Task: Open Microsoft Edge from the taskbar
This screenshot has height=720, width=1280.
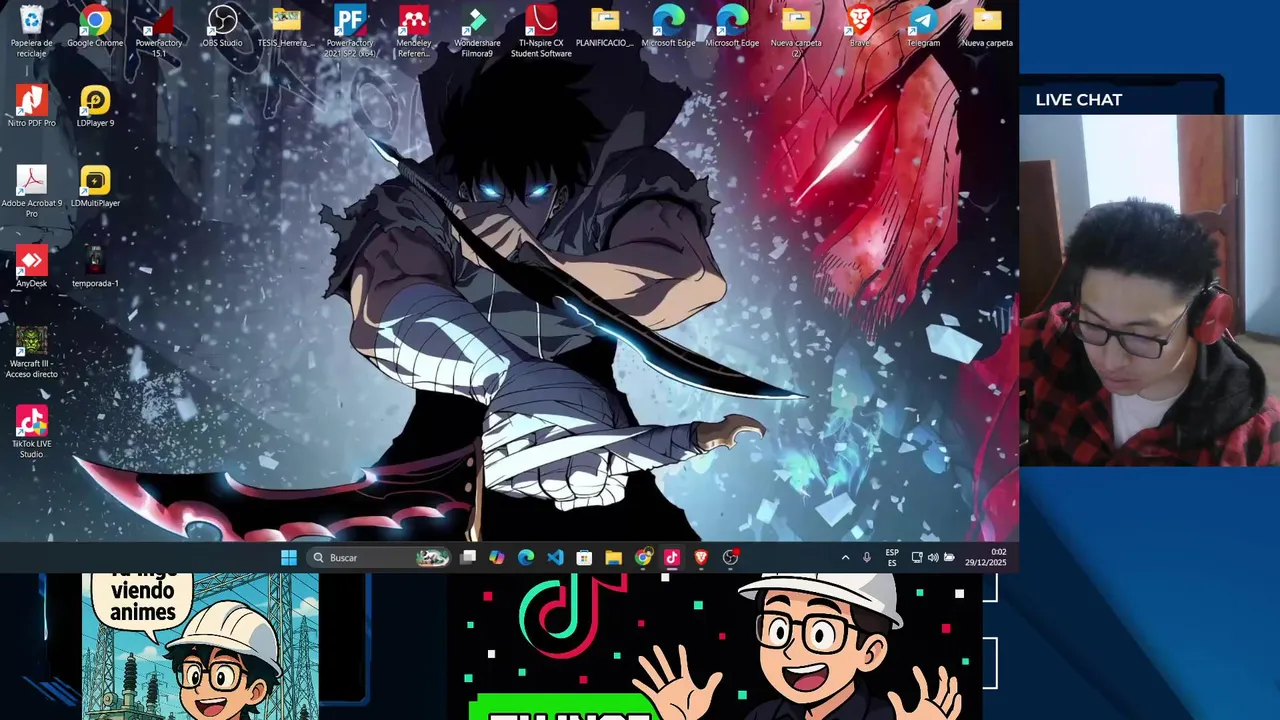Action: pos(526,558)
